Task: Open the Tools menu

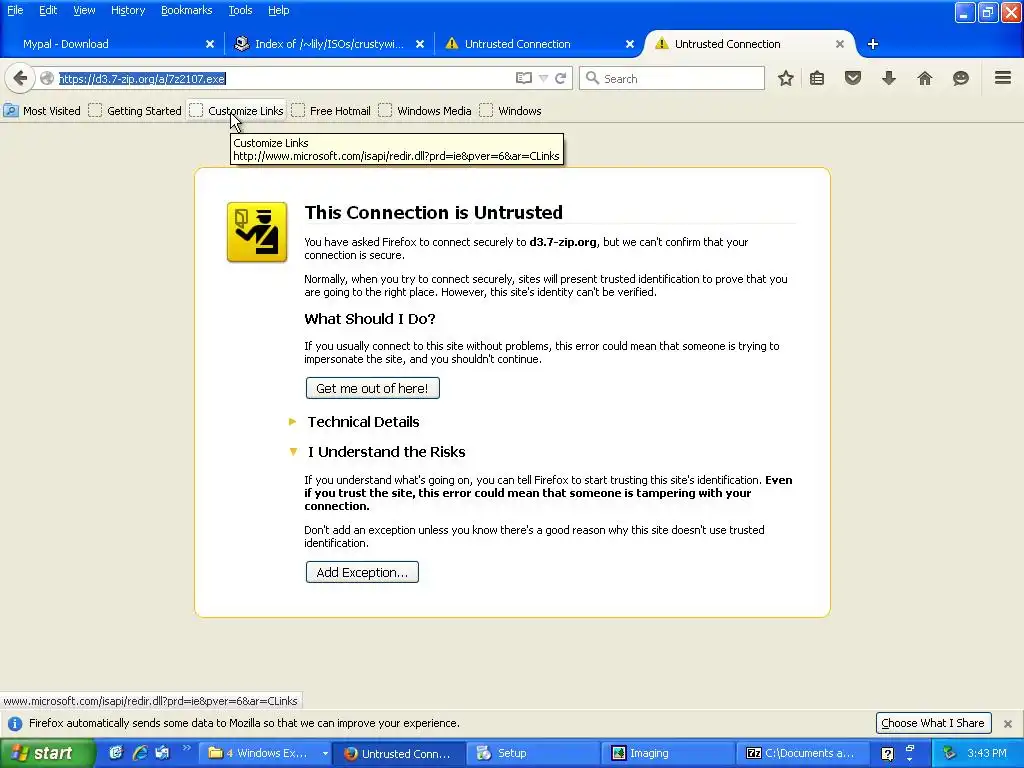Action: [240, 10]
